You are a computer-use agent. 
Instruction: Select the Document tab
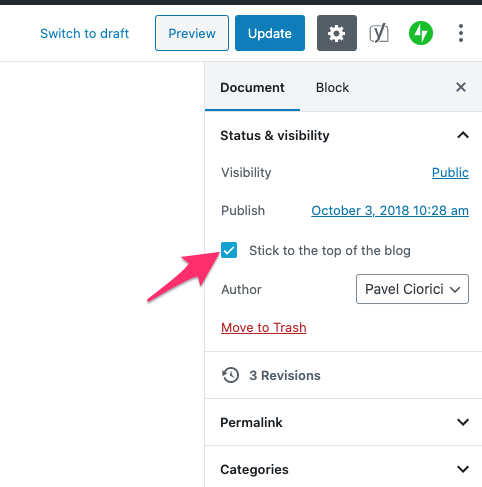tap(252, 88)
